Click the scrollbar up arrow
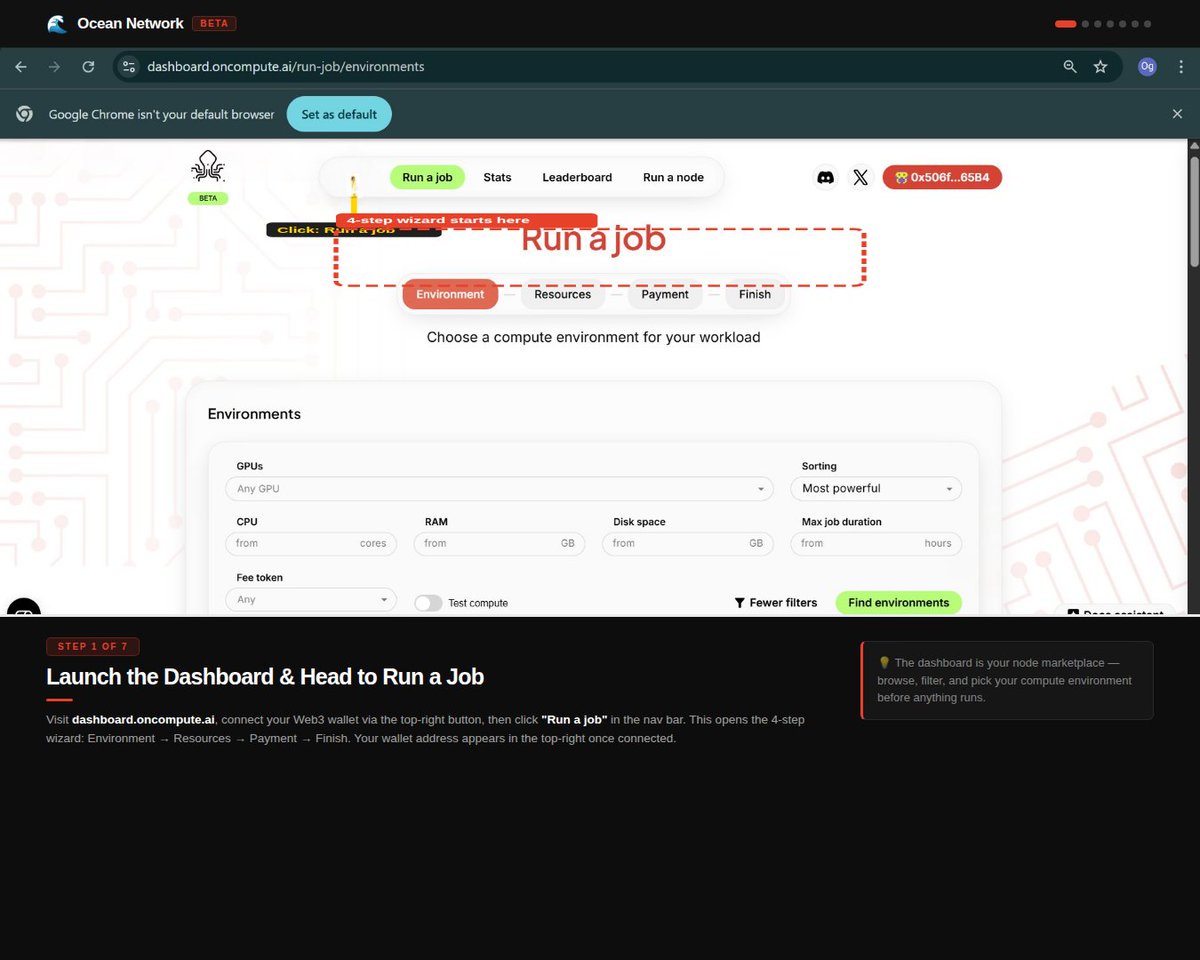Image resolution: width=1200 pixels, height=960 pixels. pos(1193,146)
